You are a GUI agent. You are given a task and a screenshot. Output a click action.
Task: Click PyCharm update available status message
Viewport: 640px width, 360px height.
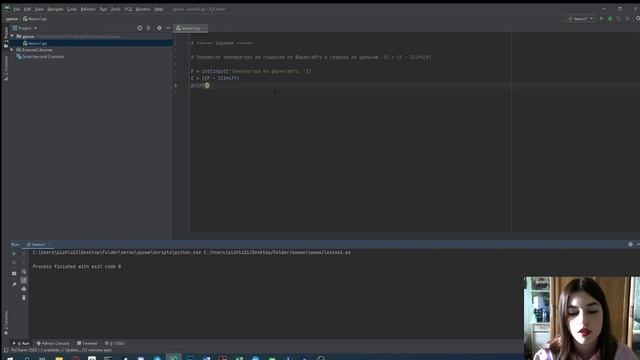pos(61,350)
